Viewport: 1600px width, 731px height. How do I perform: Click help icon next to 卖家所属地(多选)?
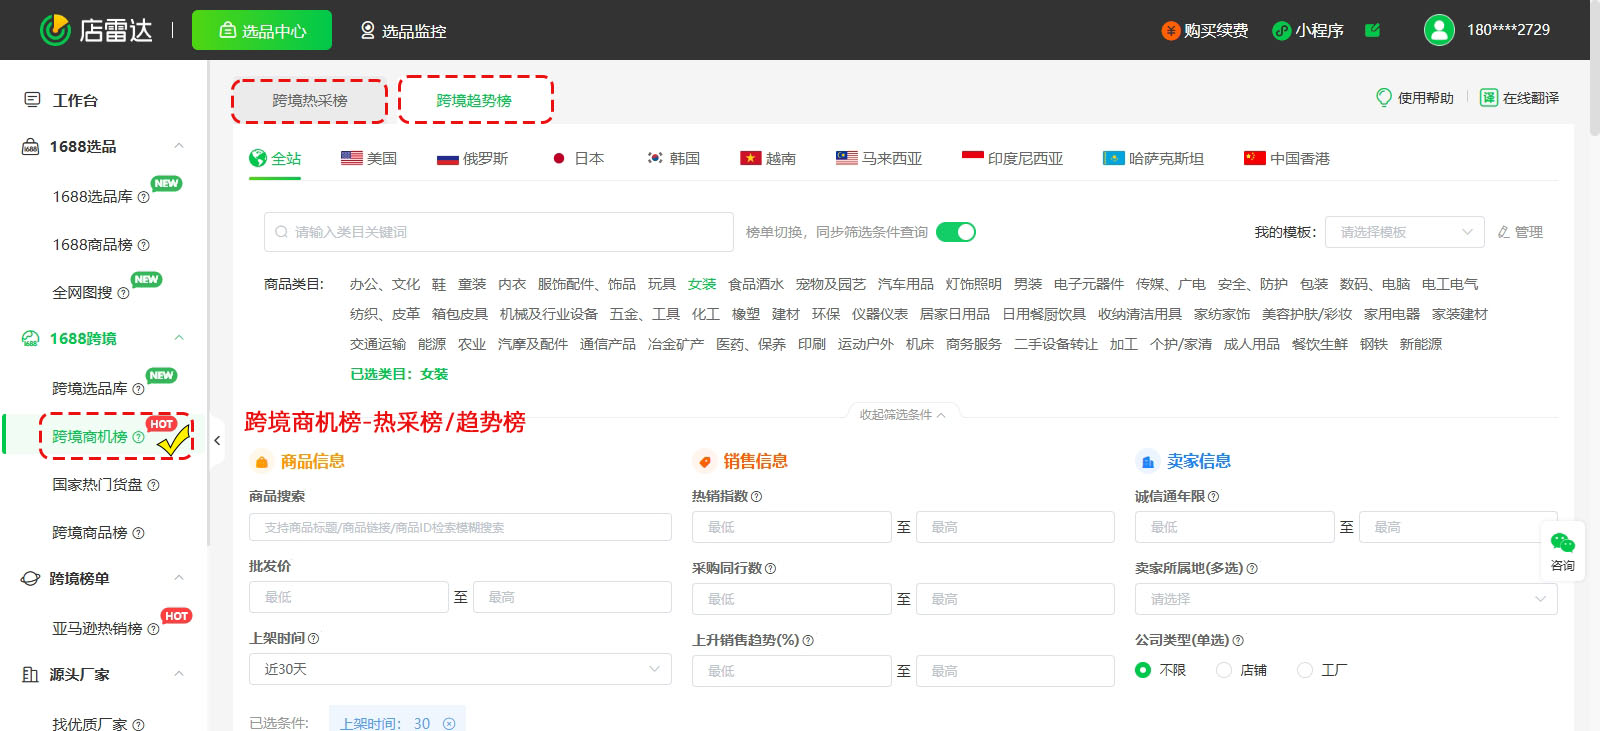coord(1252,568)
